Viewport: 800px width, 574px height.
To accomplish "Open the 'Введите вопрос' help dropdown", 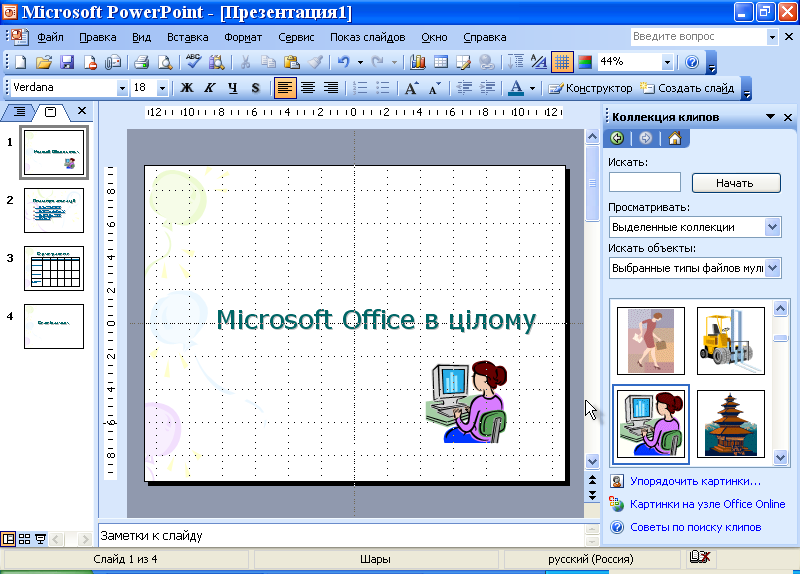I will pyautogui.click(x=772, y=37).
